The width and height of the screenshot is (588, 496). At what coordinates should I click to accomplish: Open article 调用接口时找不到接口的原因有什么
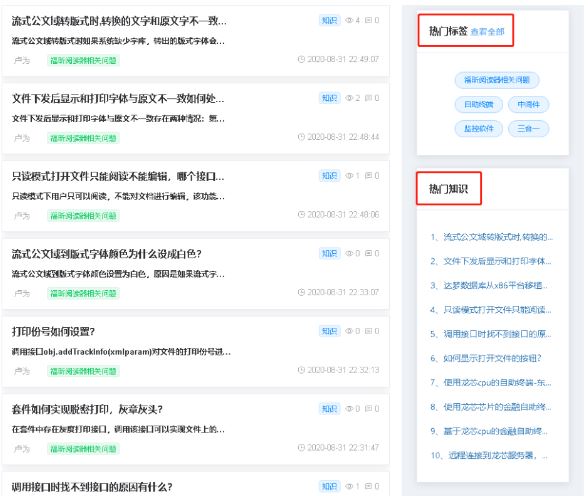point(92,487)
